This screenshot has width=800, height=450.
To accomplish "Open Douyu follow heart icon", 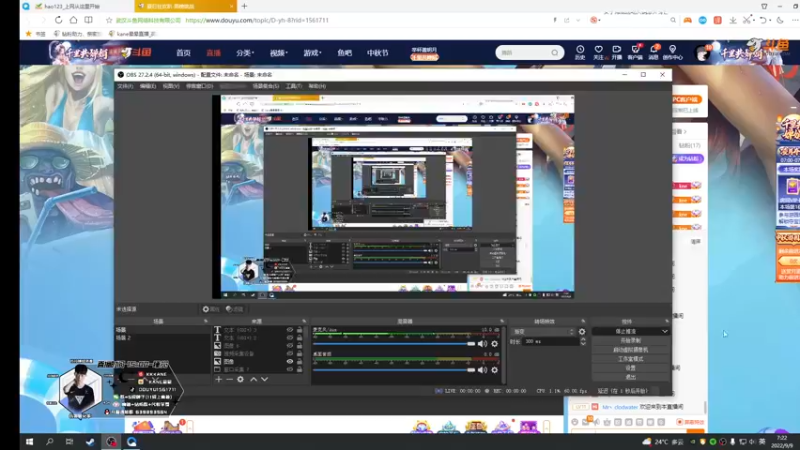I will pyautogui.click(x=598, y=52).
